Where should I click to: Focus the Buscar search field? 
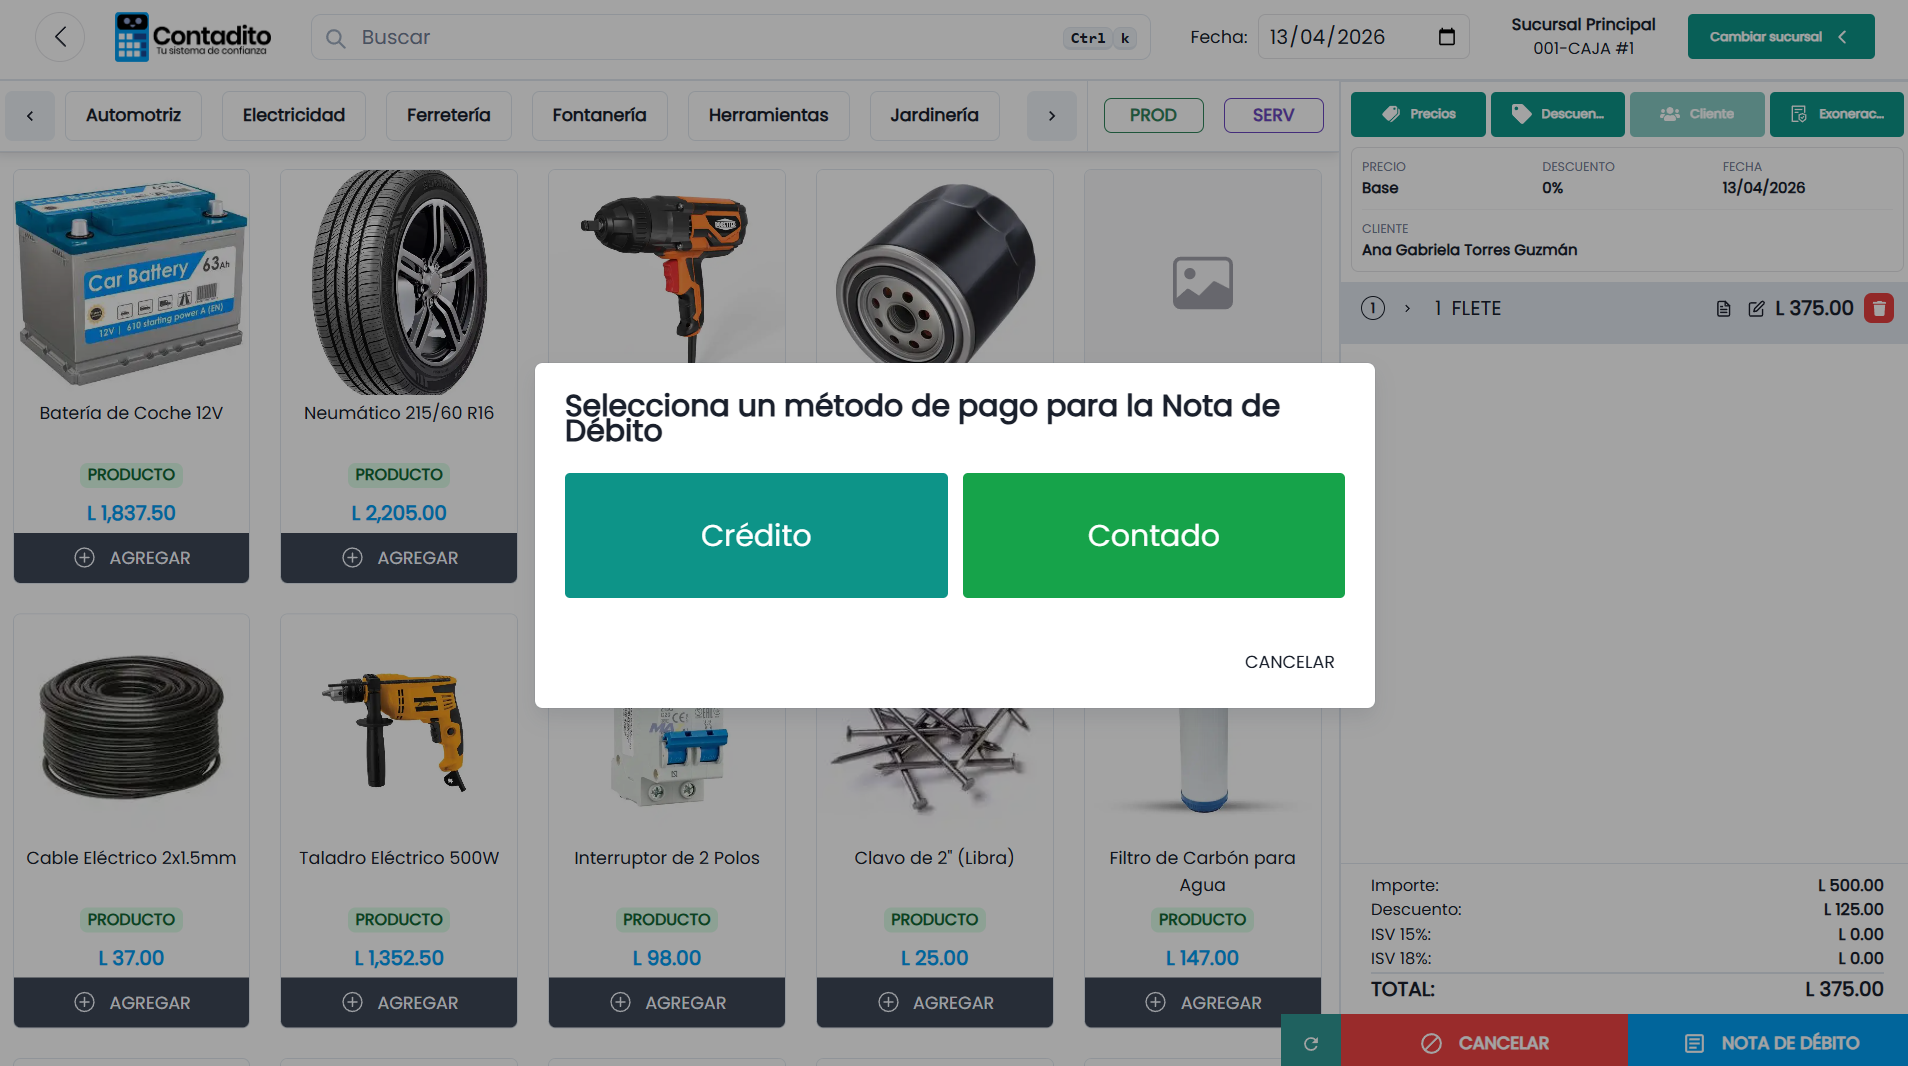pyautogui.click(x=730, y=37)
